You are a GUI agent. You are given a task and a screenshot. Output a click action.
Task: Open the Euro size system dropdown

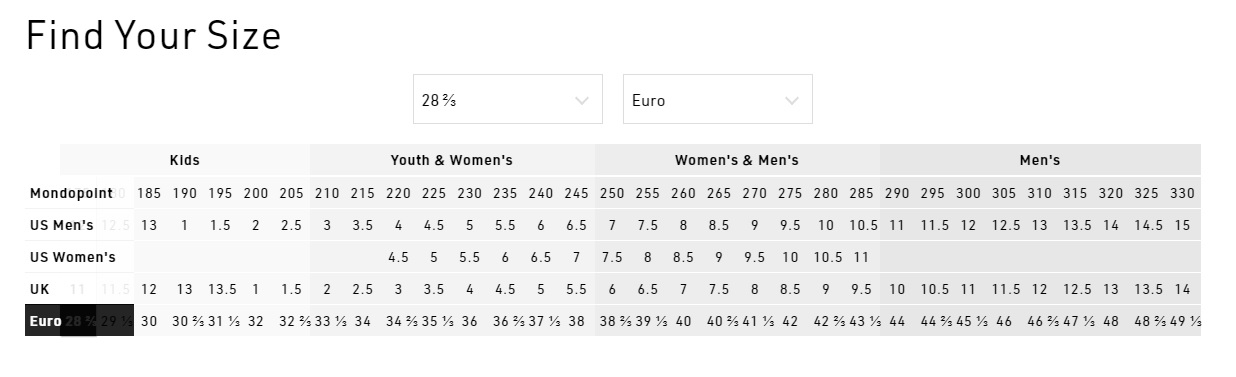[x=717, y=99]
